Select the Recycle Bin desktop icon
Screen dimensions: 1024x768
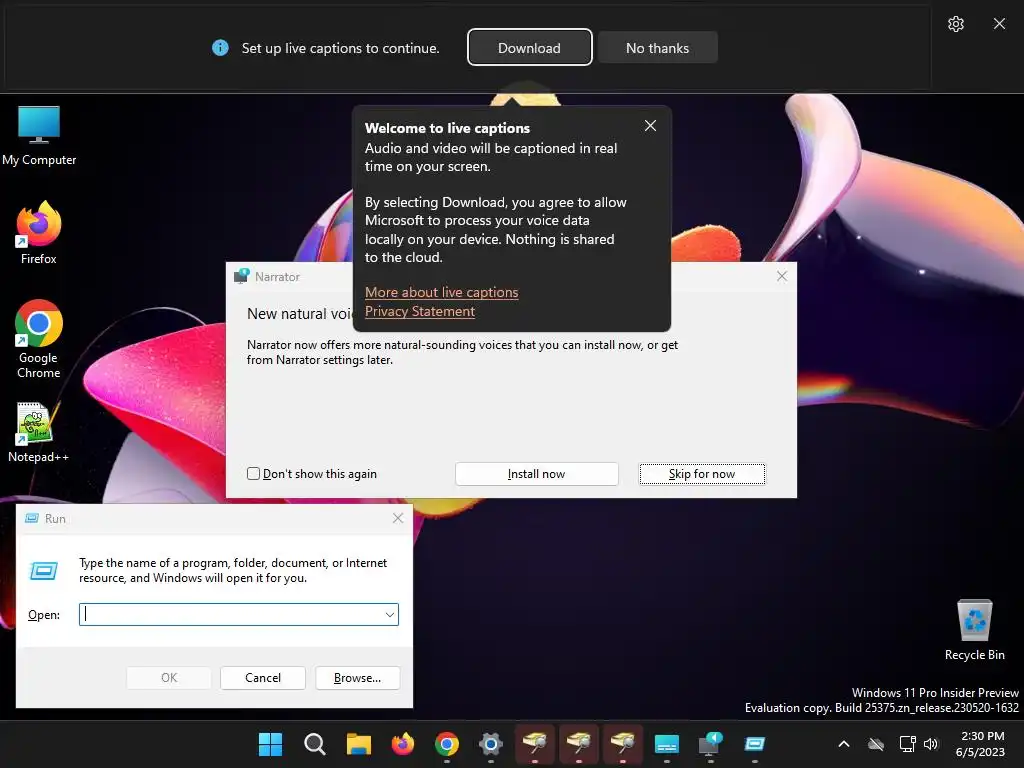974,630
